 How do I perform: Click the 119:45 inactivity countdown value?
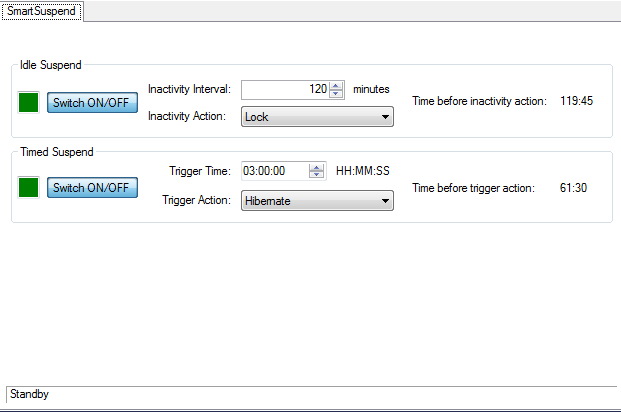pos(576,101)
